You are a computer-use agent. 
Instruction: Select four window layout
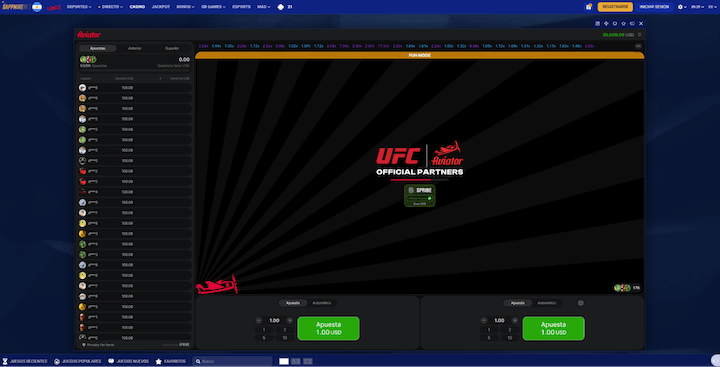point(308,361)
